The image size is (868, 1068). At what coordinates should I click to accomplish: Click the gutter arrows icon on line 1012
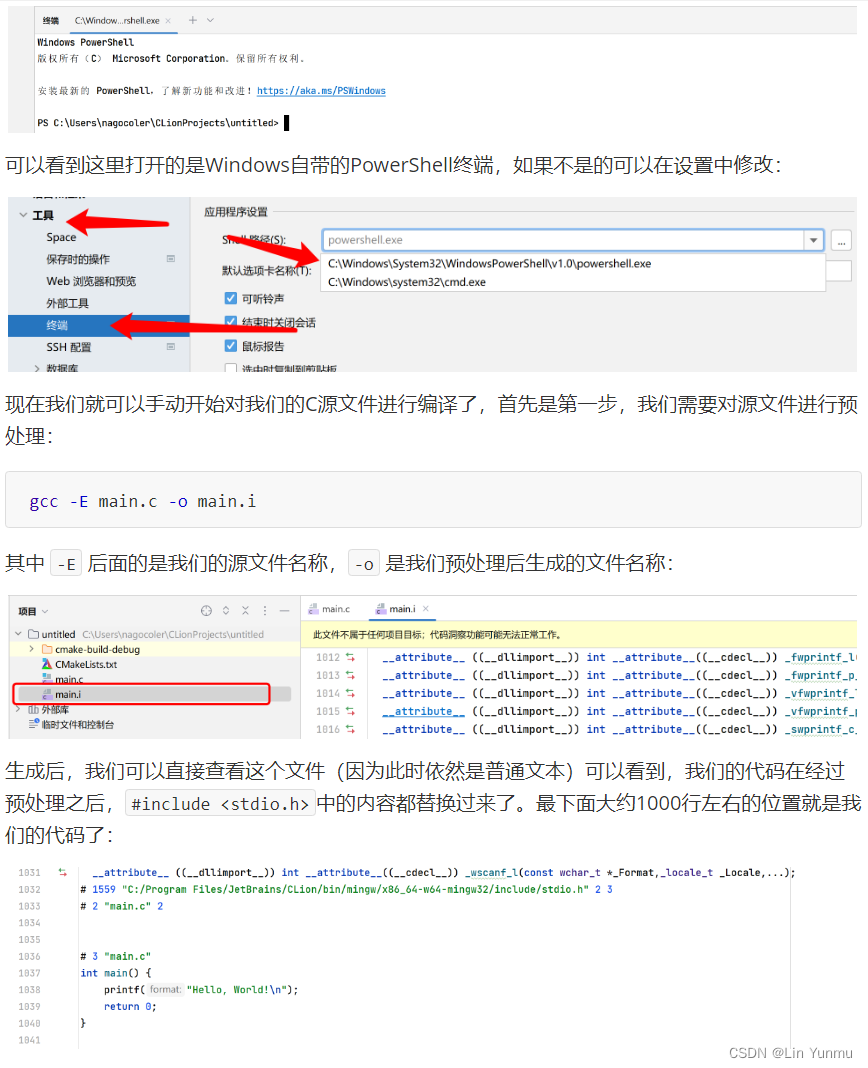tap(350, 657)
